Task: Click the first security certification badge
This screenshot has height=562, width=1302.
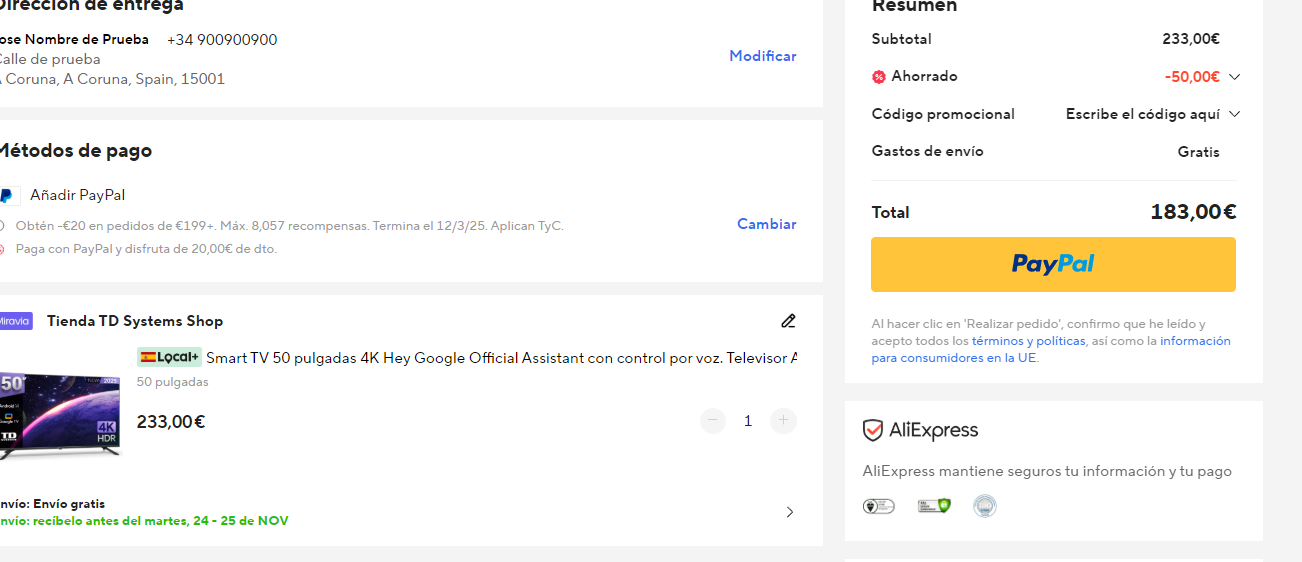Action: coord(879,506)
